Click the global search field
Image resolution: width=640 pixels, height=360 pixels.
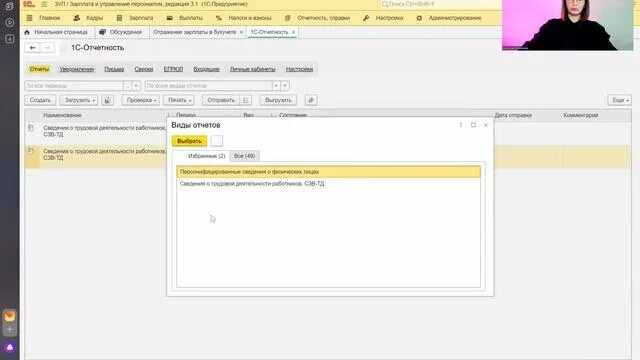pos(441,4)
